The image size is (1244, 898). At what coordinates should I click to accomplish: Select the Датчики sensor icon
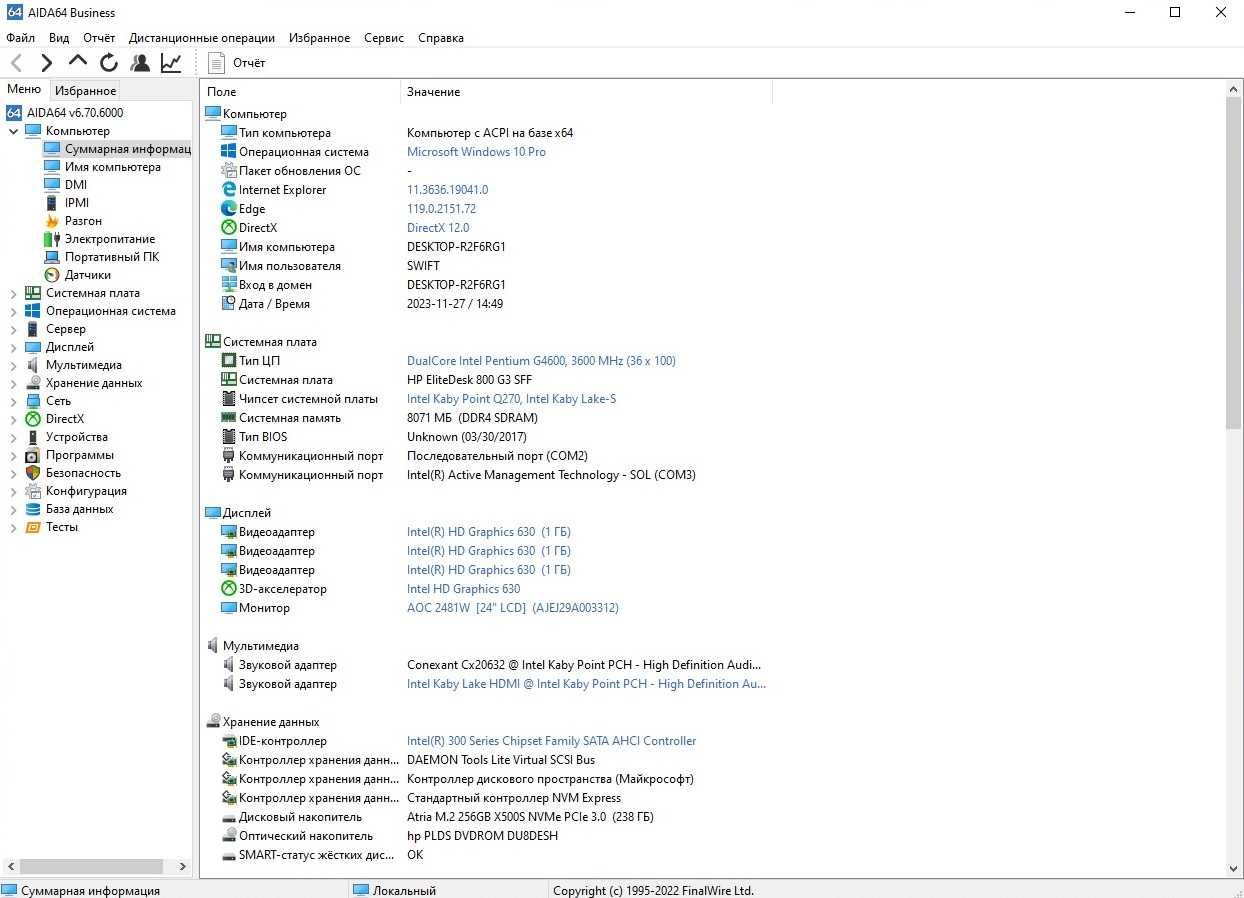(52, 275)
